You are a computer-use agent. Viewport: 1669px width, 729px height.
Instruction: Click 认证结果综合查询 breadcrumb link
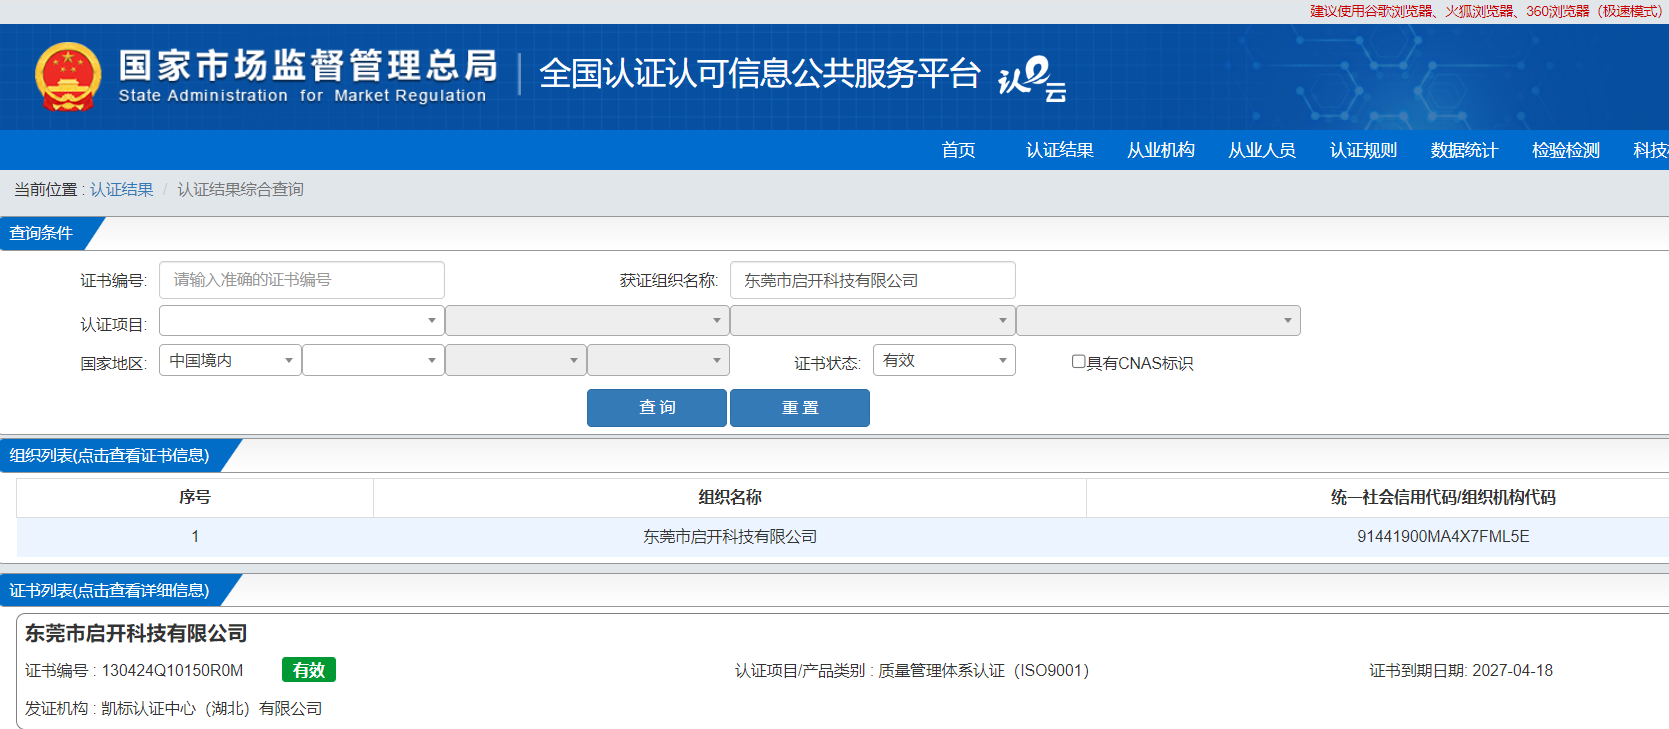[241, 189]
